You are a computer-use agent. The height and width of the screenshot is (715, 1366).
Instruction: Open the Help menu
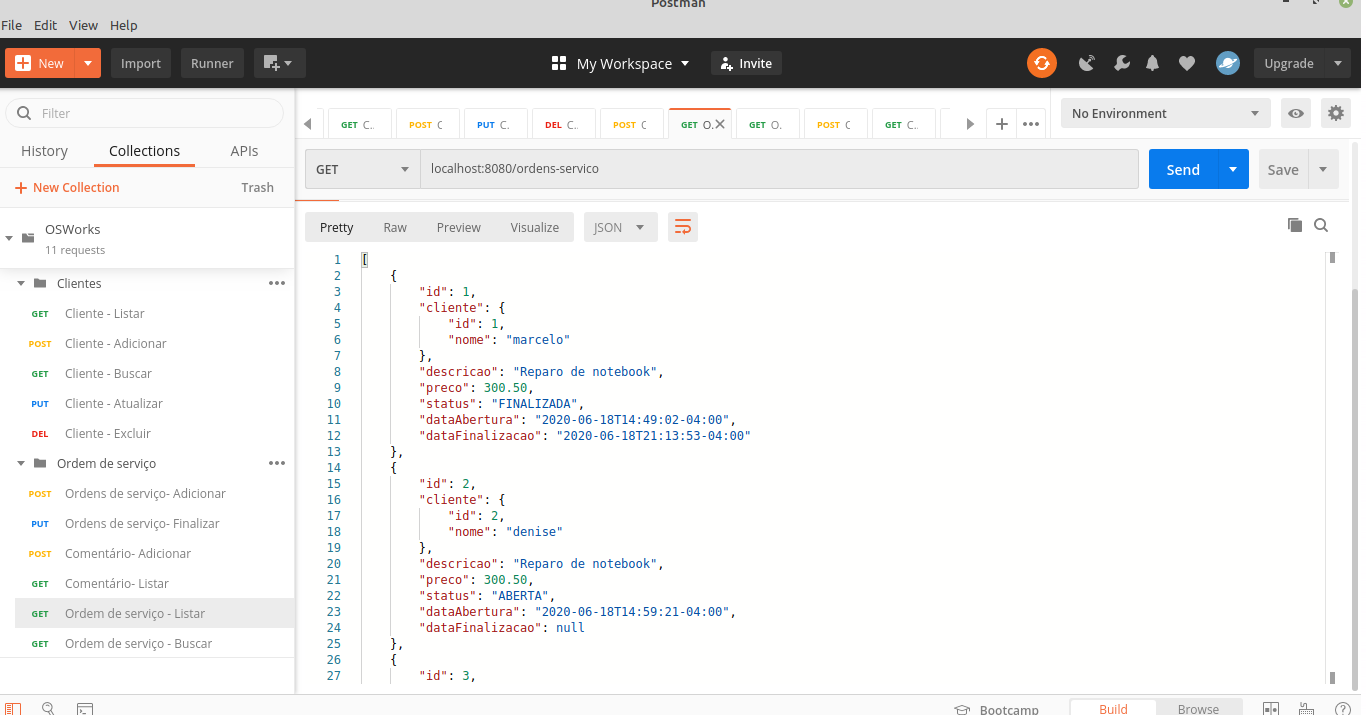124,25
